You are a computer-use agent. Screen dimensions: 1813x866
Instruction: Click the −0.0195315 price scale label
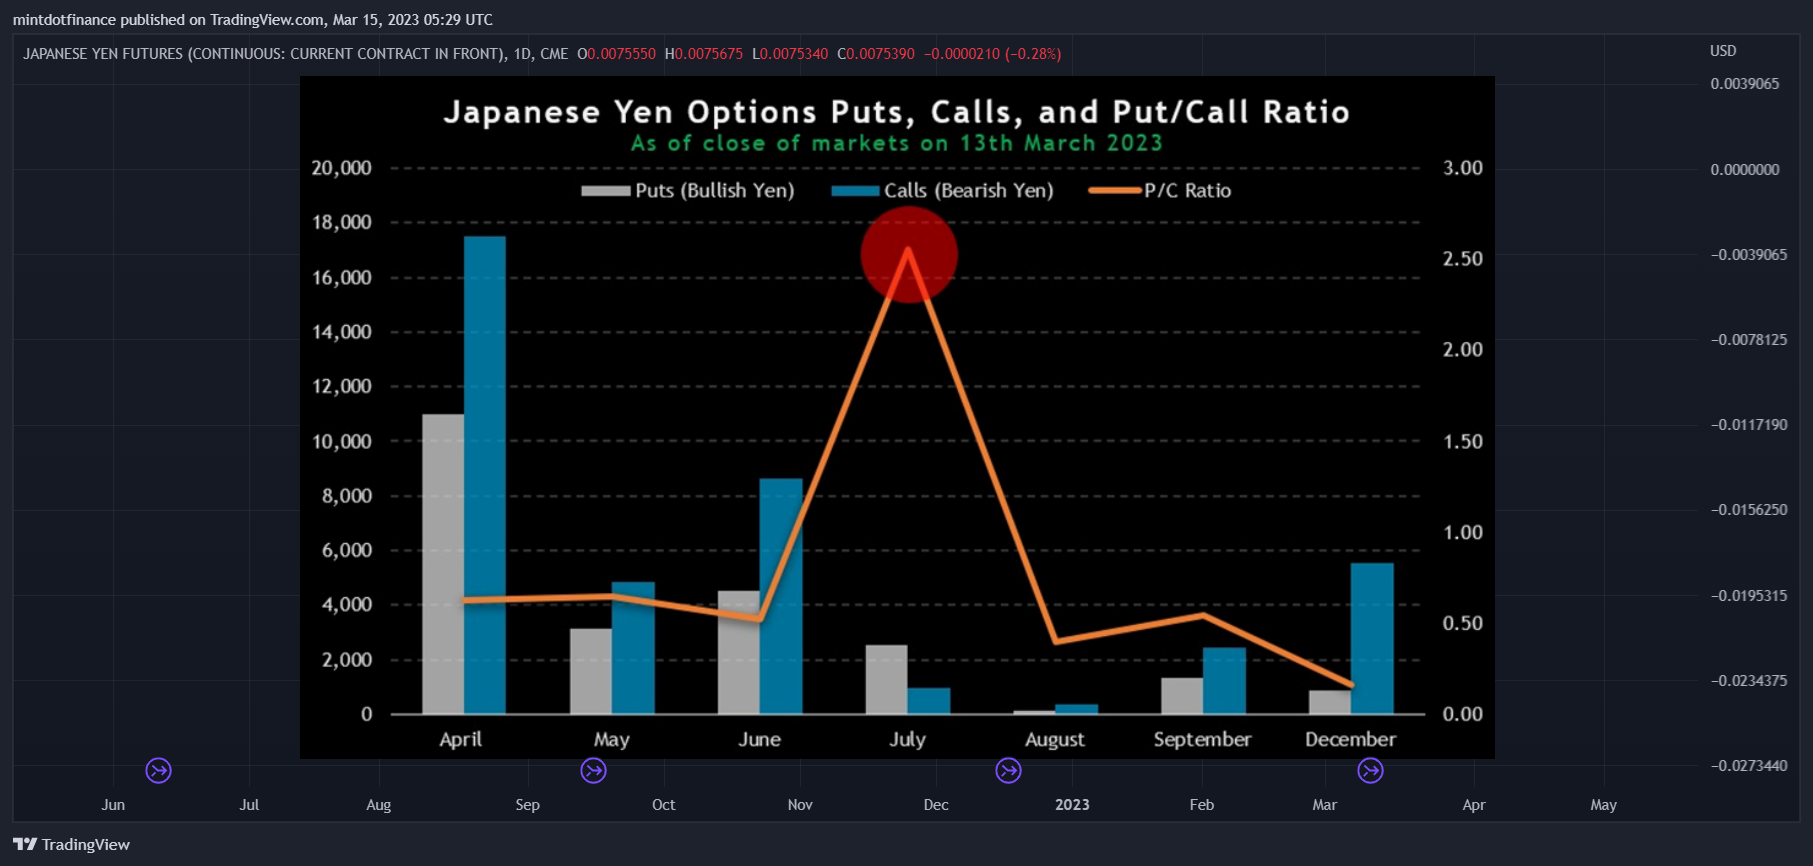click(1749, 596)
